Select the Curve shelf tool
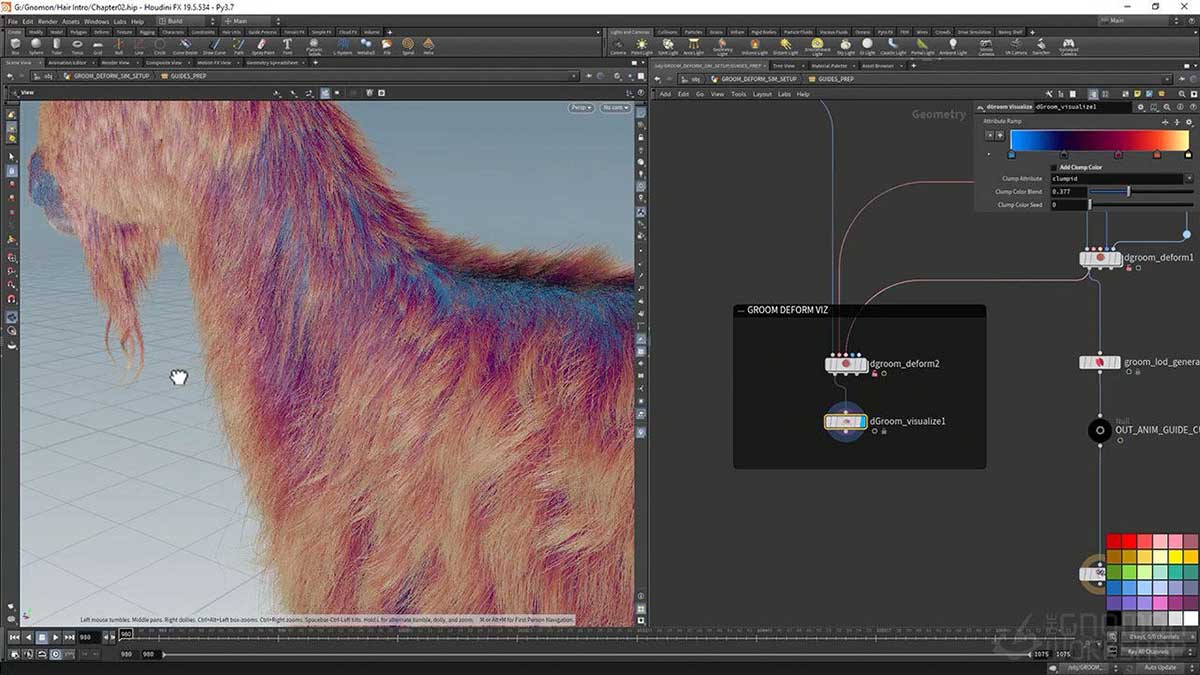This screenshot has height=675, width=1200. pos(184,45)
